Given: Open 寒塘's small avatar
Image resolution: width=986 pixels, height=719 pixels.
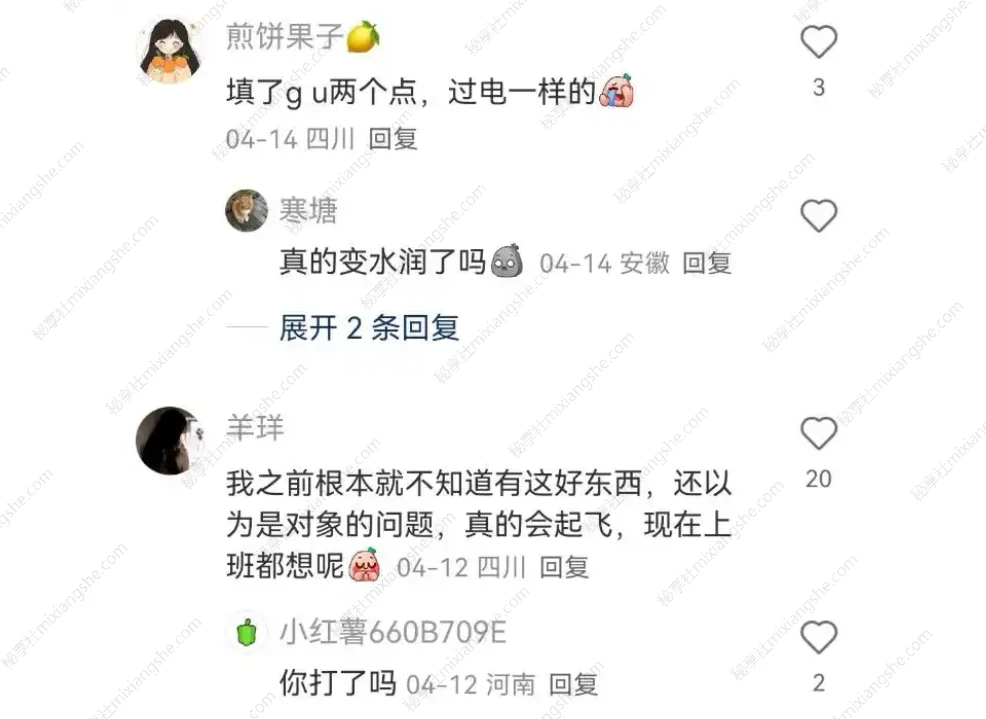Looking at the screenshot, I should (x=246, y=210).
